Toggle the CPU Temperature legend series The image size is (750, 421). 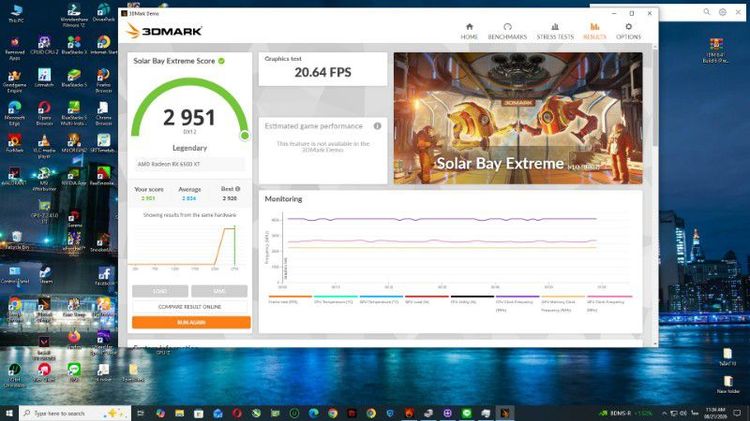point(335,300)
